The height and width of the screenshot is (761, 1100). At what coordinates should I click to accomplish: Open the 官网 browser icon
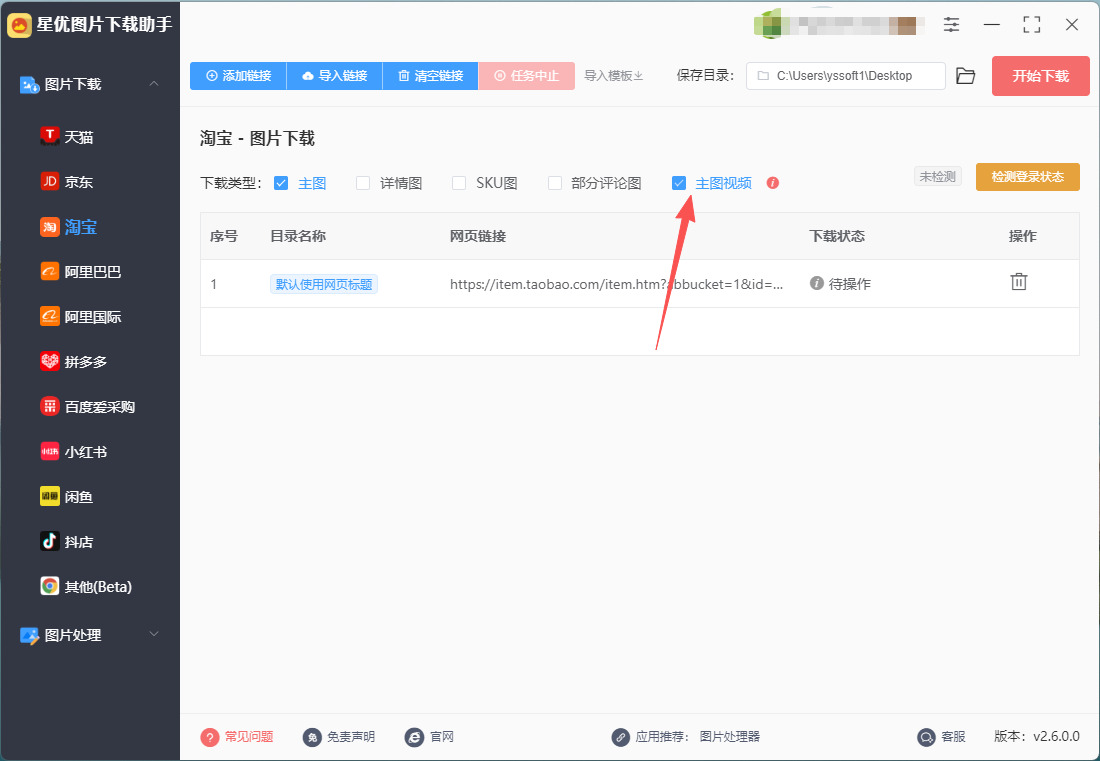[415, 737]
